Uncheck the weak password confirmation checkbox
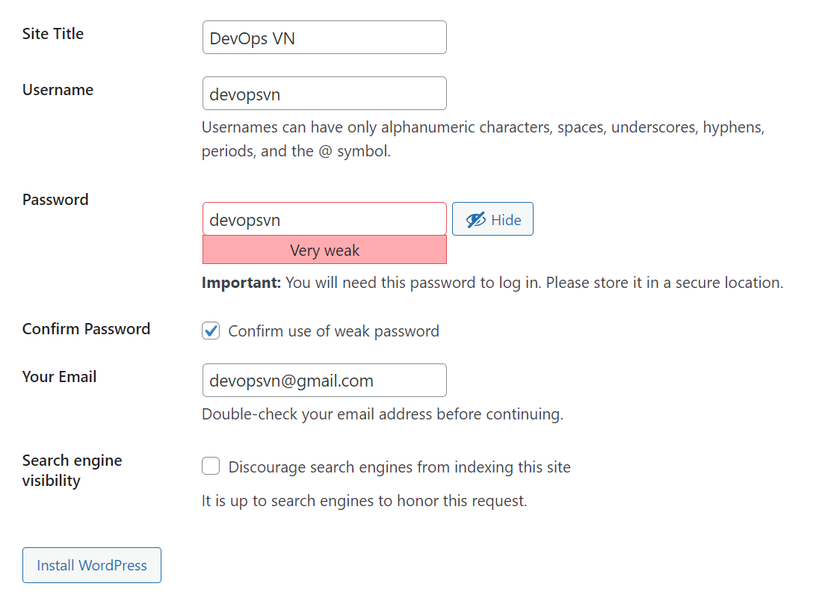This screenshot has width=825, height=602. 211,331
